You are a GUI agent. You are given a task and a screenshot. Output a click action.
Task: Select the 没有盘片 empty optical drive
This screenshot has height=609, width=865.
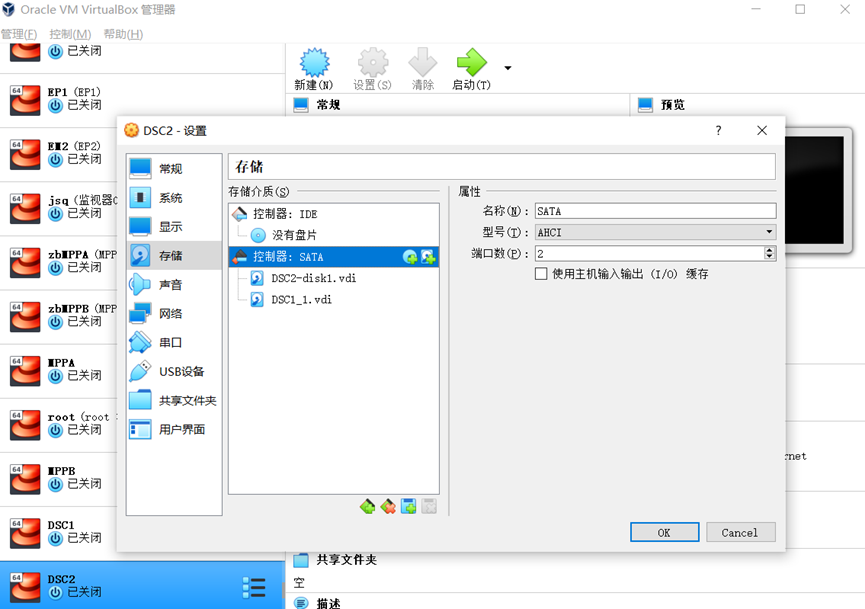coord(333,235)
